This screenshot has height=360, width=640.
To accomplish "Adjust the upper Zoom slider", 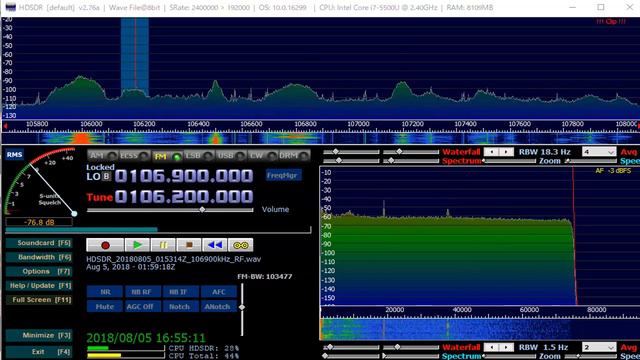I will (567, 161).
